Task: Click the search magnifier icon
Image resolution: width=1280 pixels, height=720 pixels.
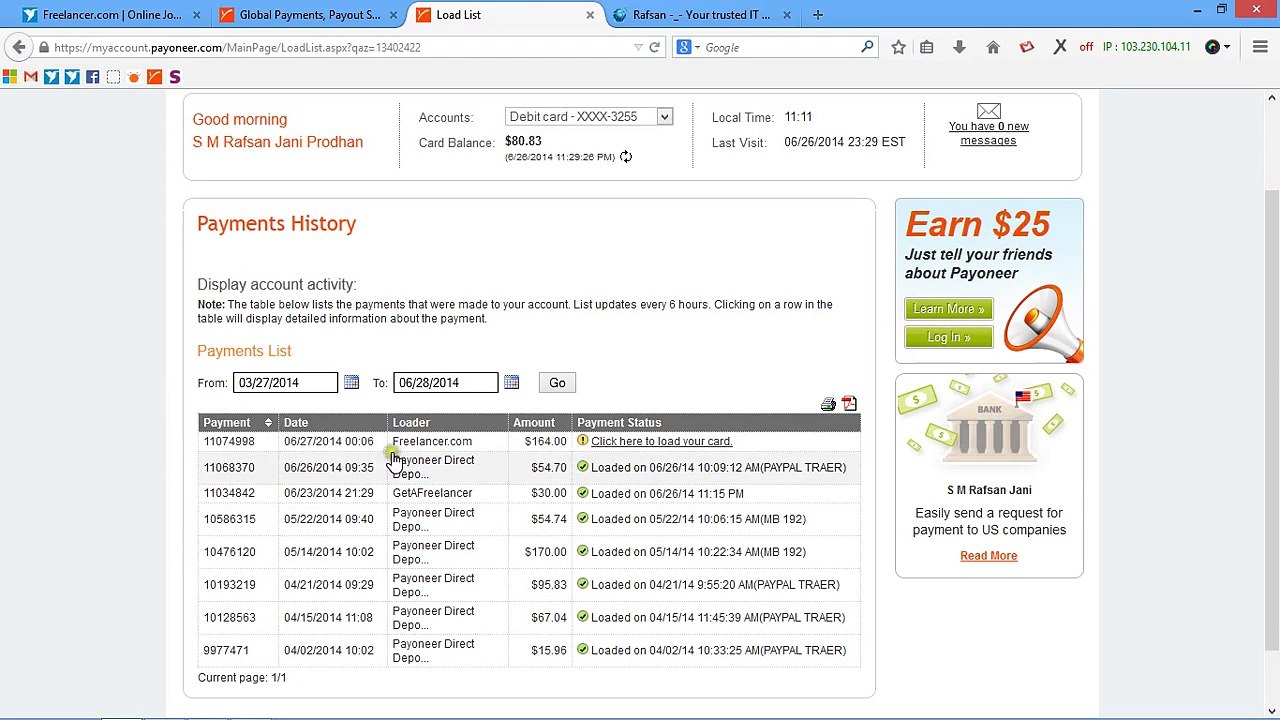Action: tap(867, 47)
